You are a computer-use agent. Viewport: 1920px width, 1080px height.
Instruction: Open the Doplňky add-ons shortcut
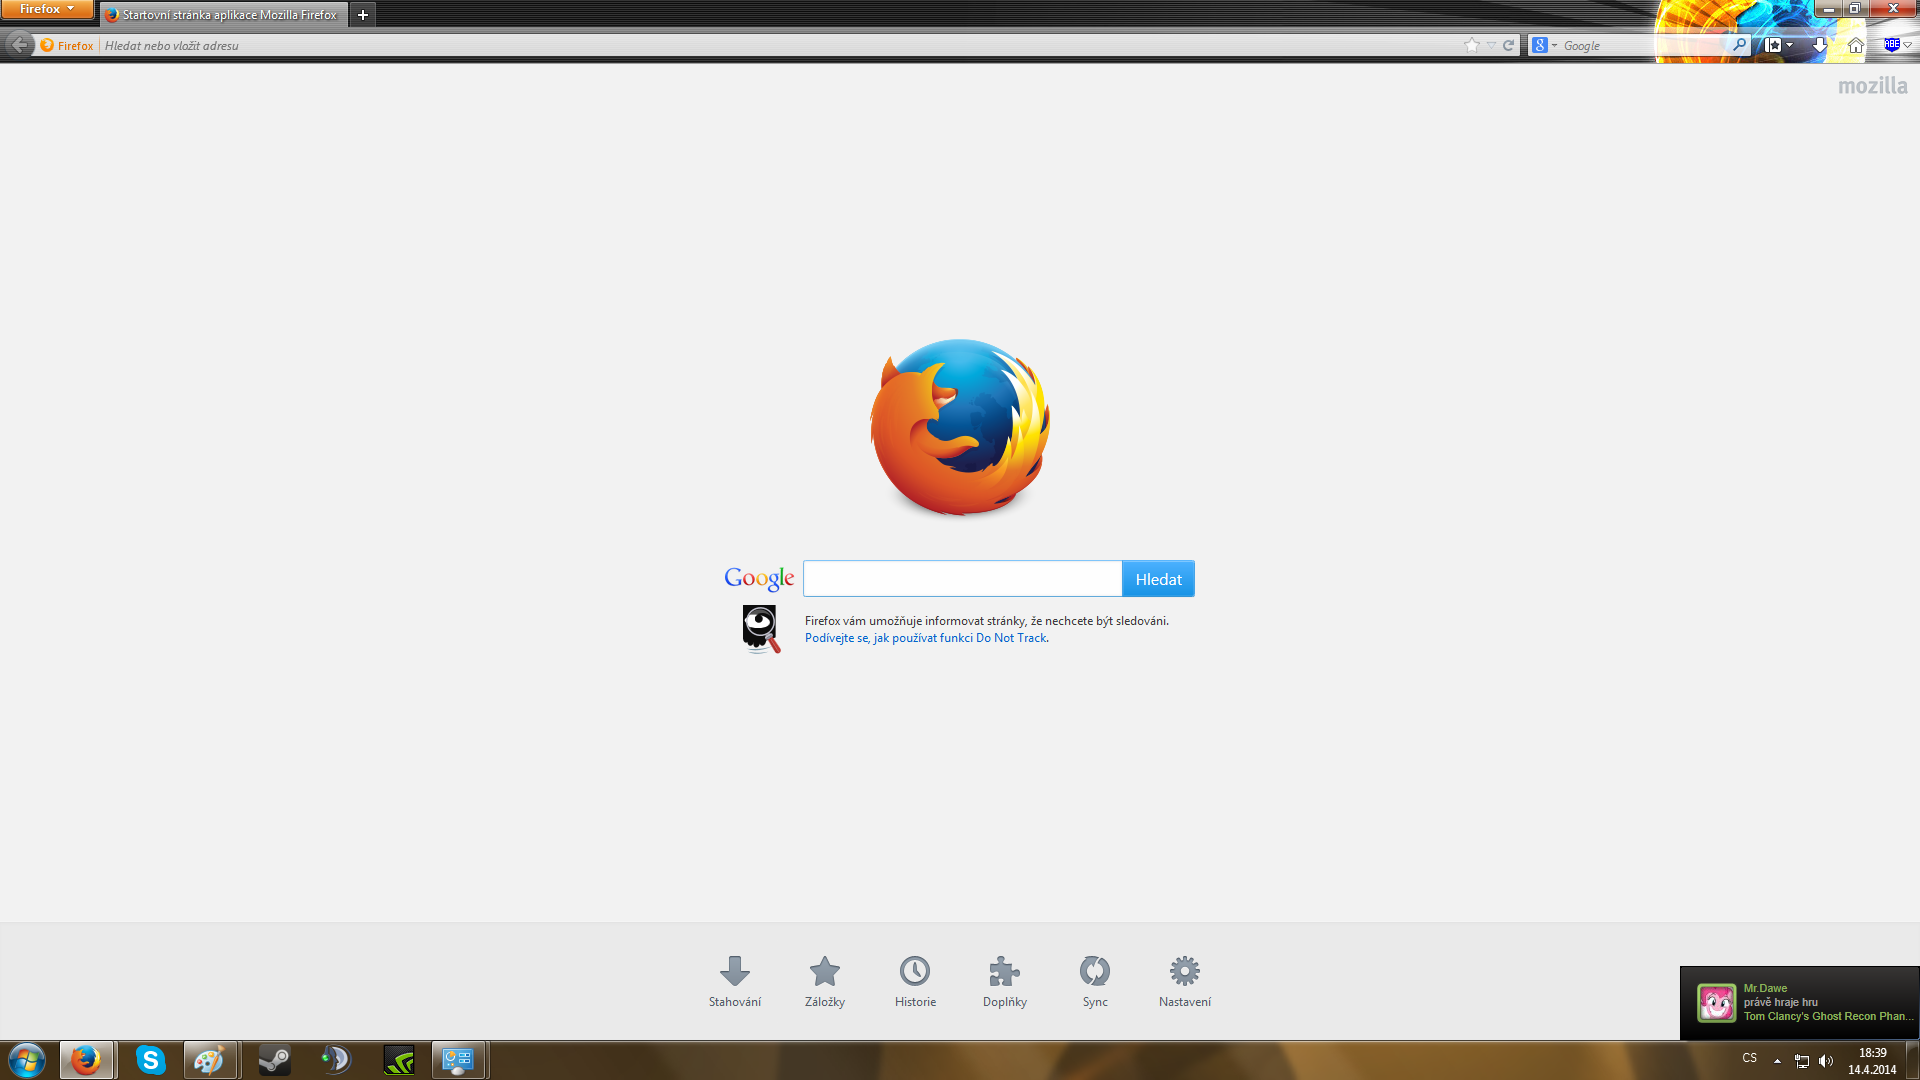[x=1004, y=980]
